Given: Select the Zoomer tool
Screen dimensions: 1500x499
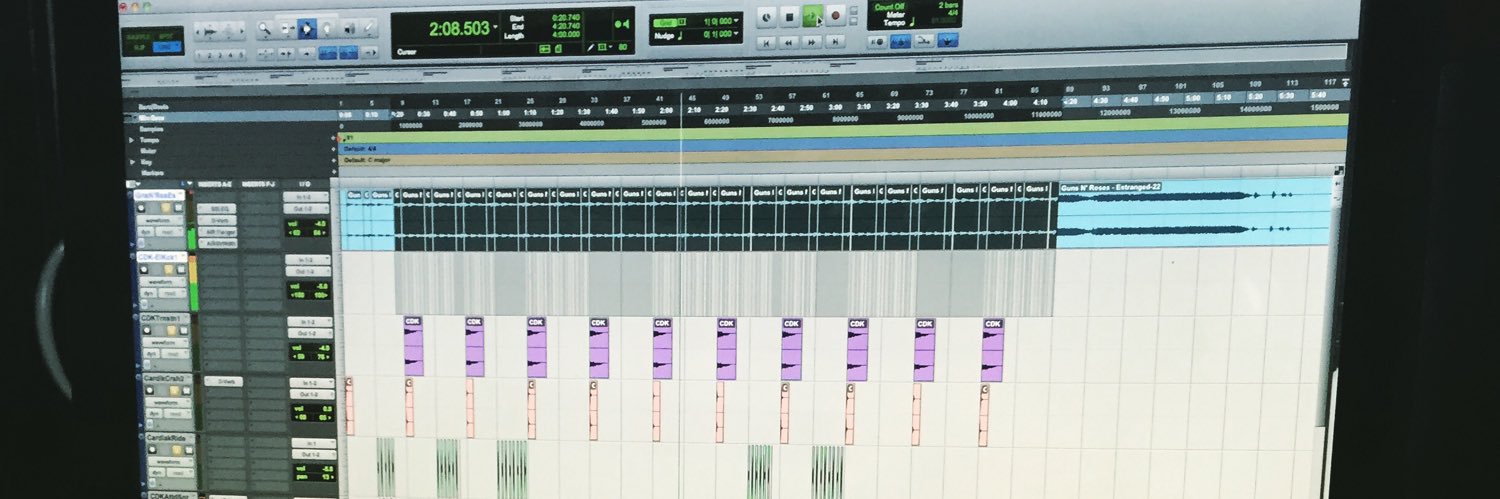Looking at the screenshot, I should 265,28.
